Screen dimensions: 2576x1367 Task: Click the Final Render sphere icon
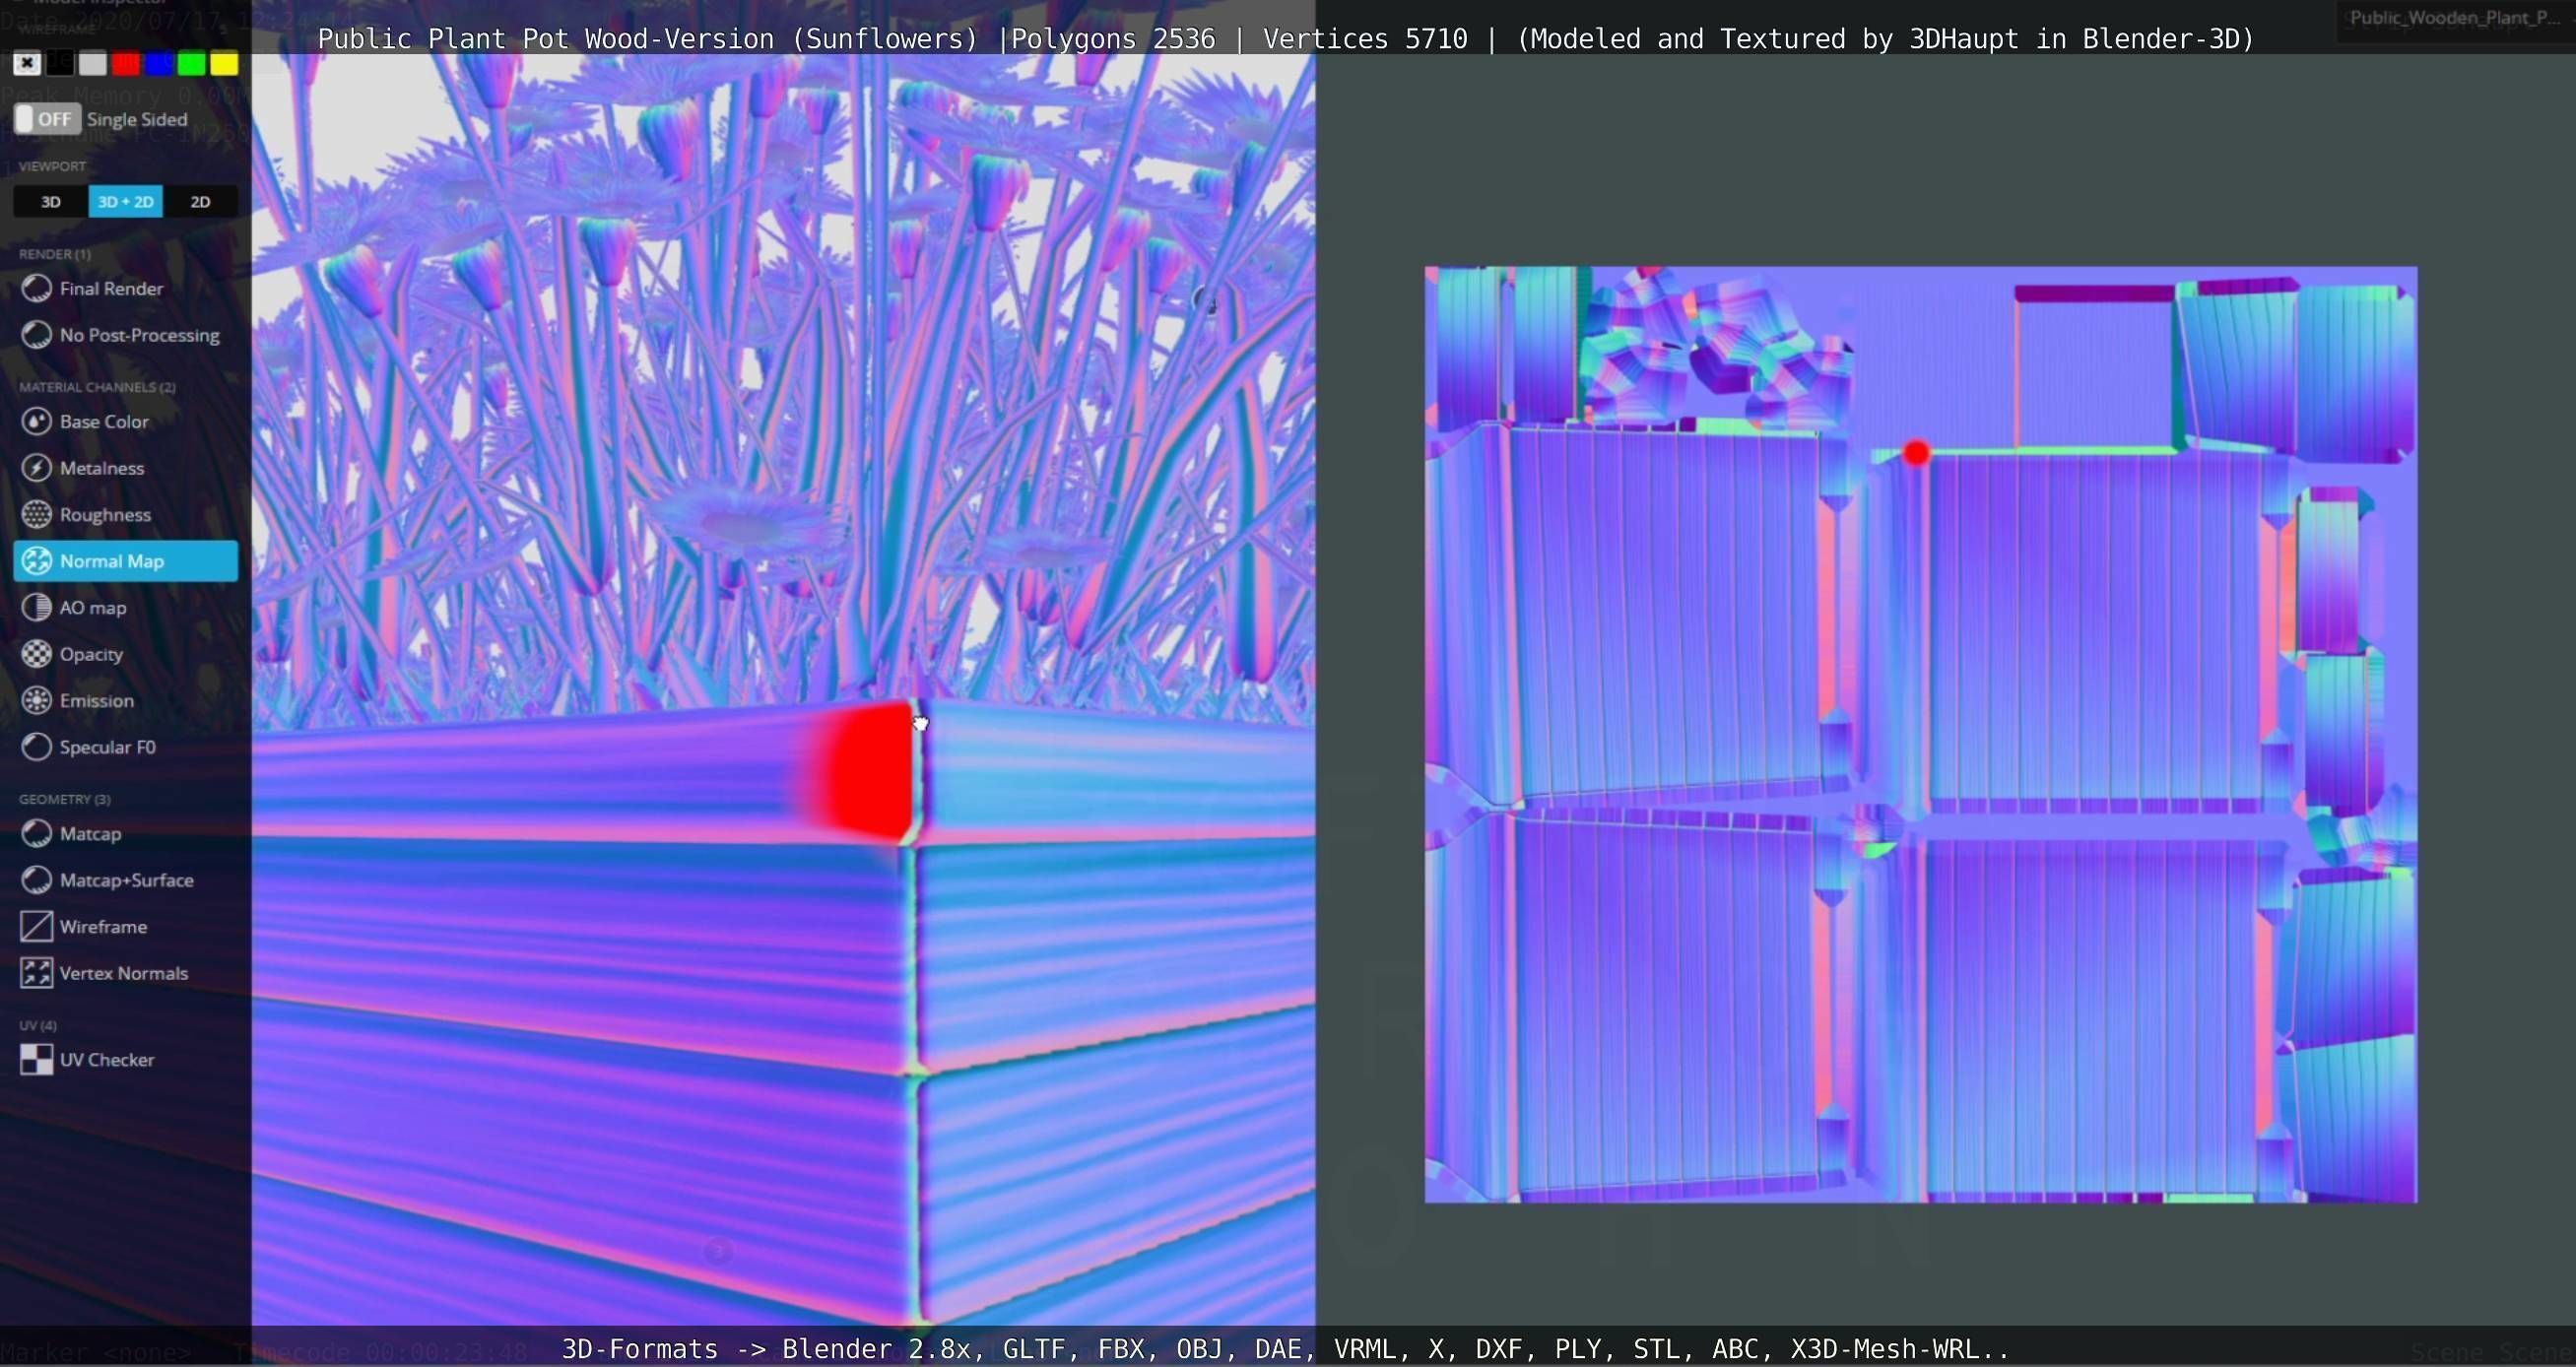[x=37, y=288]
